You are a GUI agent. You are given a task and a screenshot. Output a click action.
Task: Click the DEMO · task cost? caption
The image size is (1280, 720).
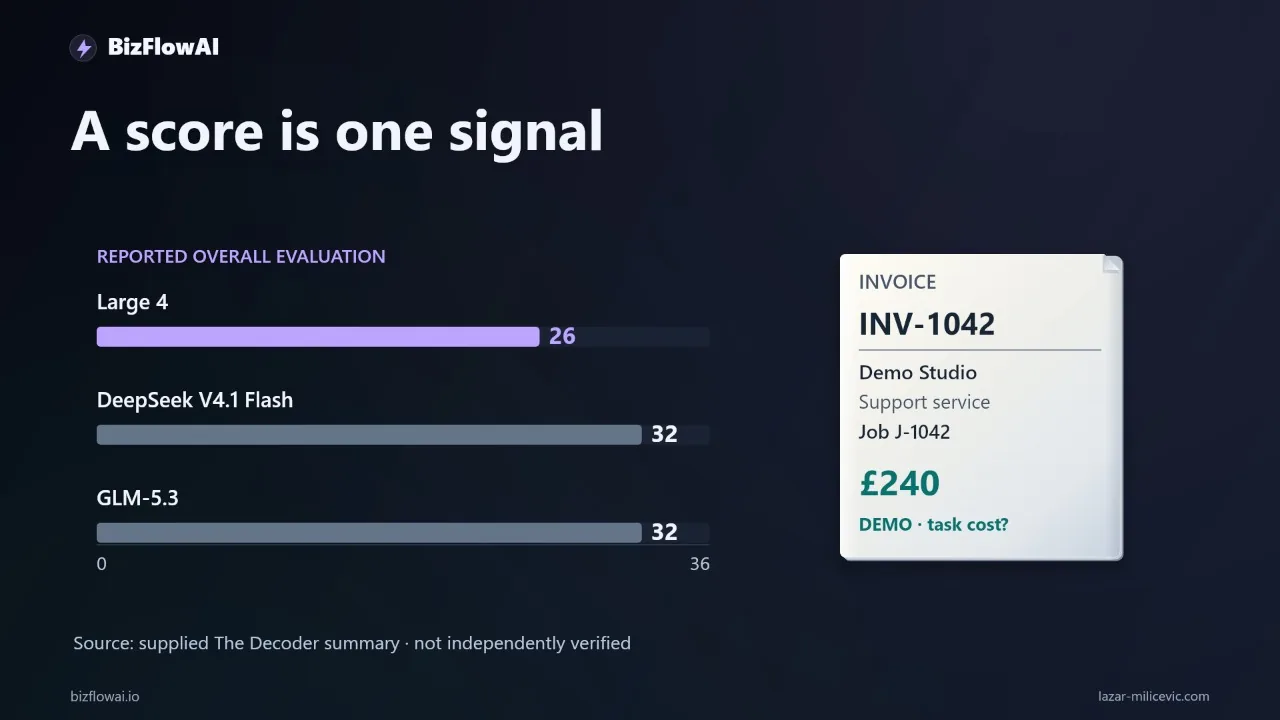click(933, 525)
